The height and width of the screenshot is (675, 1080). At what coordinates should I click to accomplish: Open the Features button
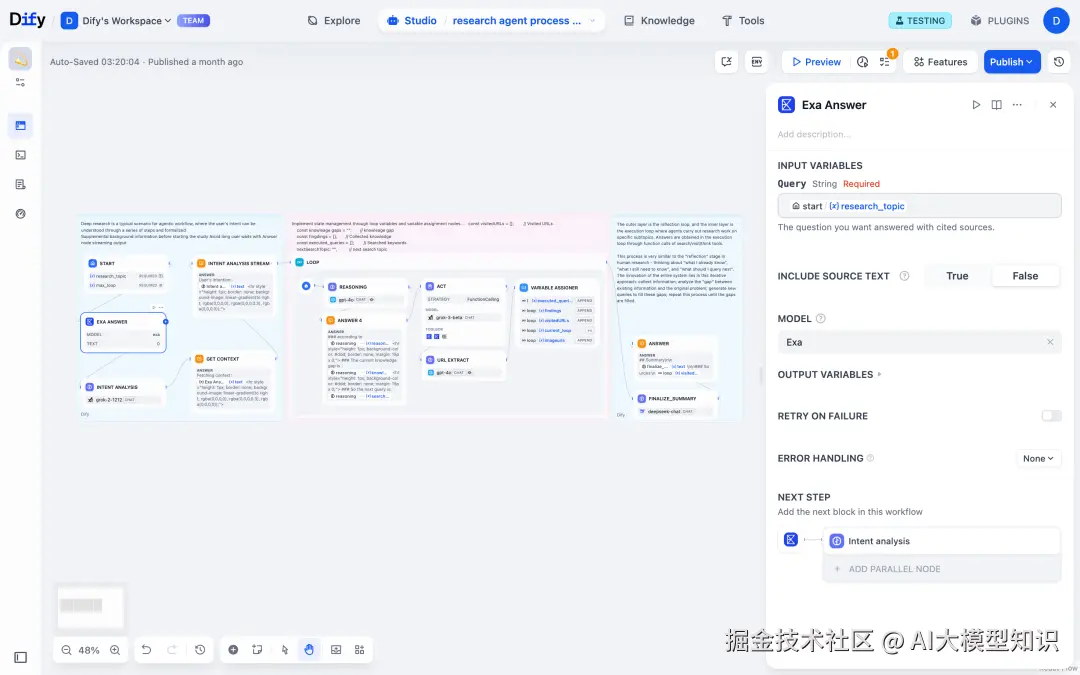[940, 62]
